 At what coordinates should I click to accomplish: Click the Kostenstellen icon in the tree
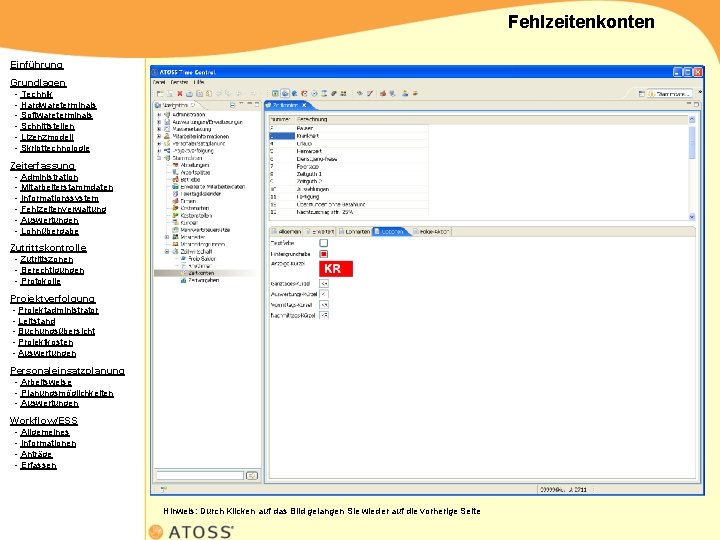175,215
